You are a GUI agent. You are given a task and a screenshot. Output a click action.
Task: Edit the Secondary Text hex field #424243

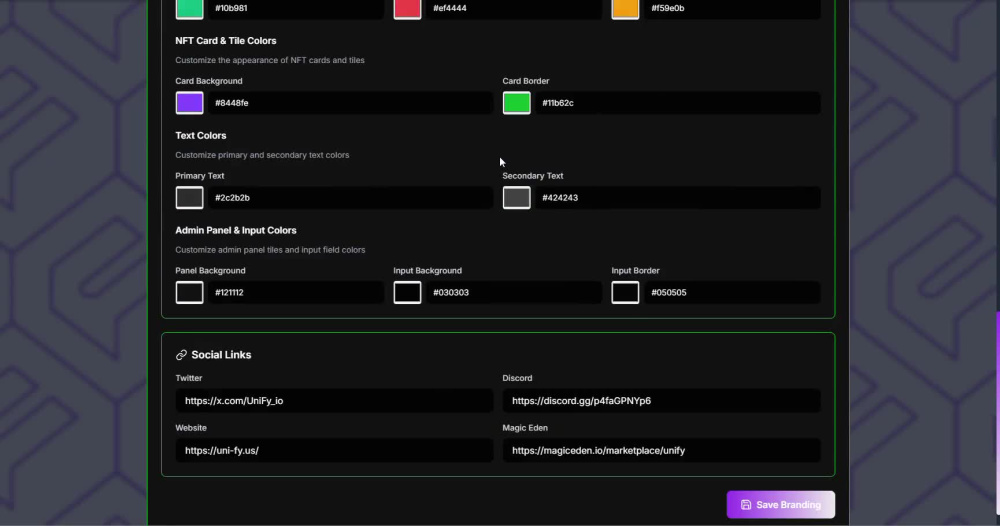tap(677, 198)
